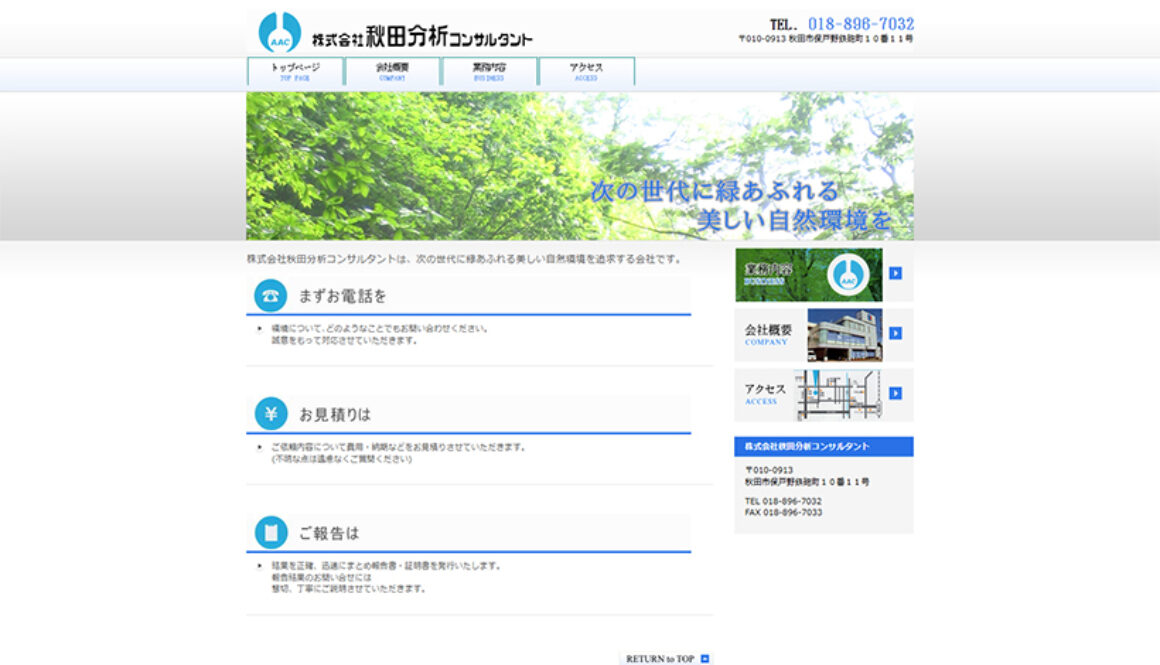The width and height of the screenshot is (1160, 665).
Task: Click the お見積りは heading
Action: [334, 415]
